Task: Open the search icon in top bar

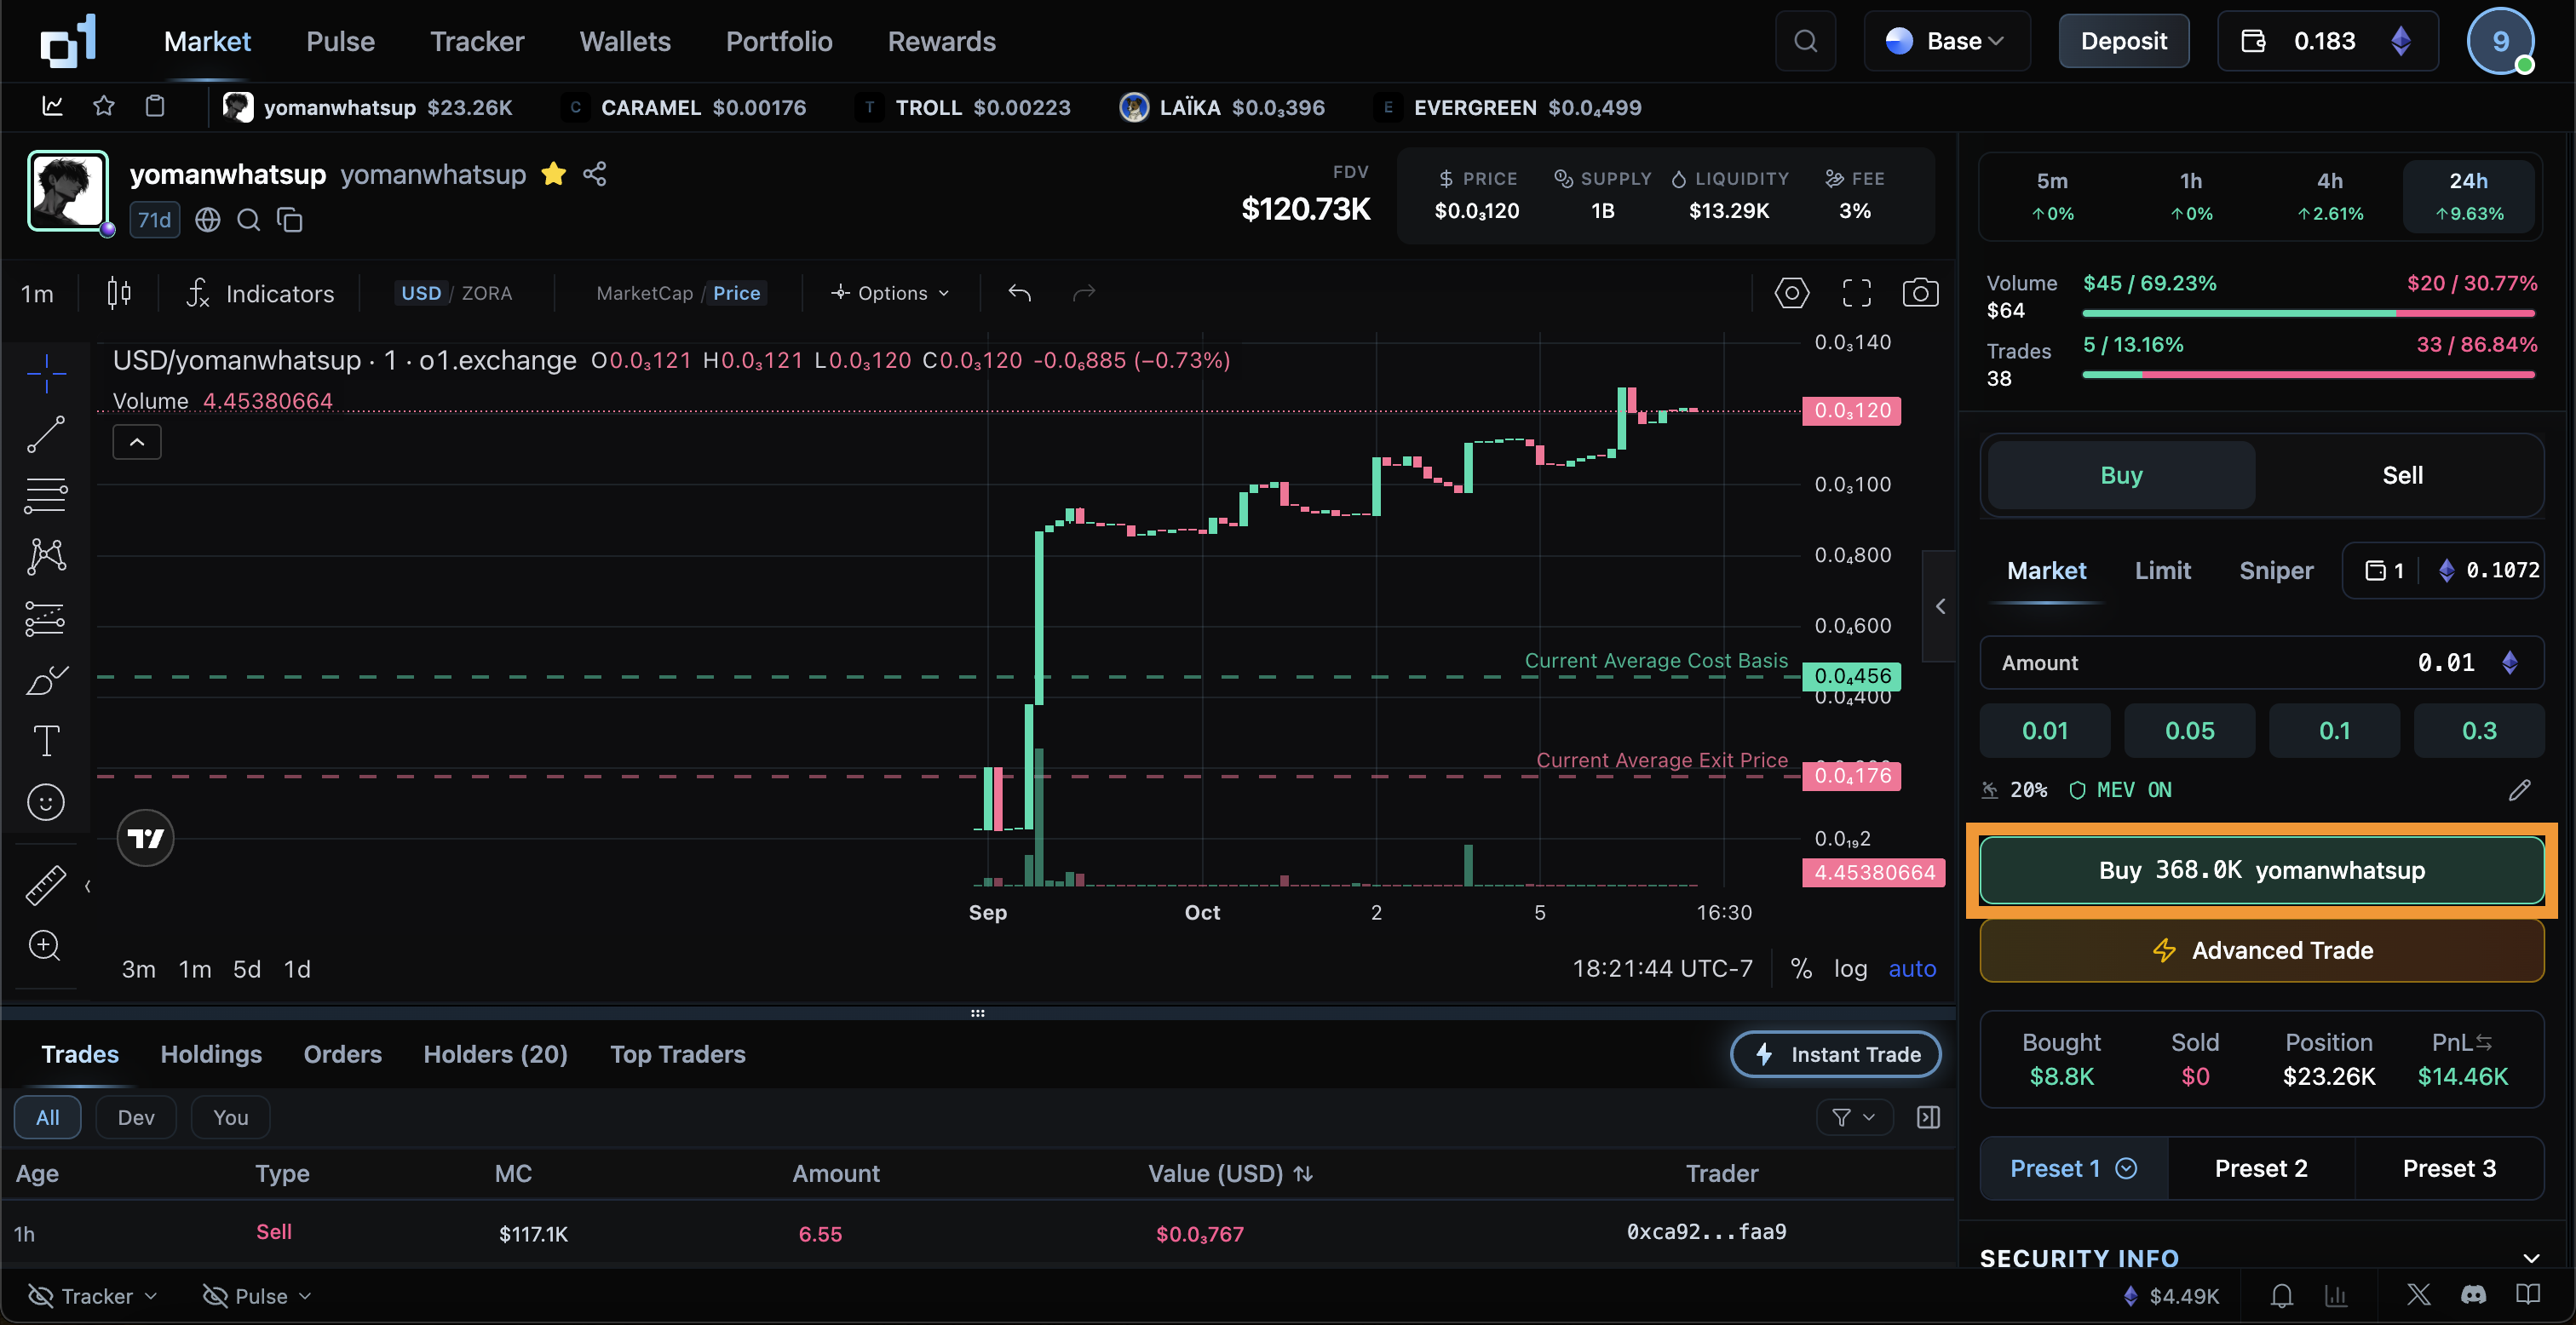Action: [1805, 41]
